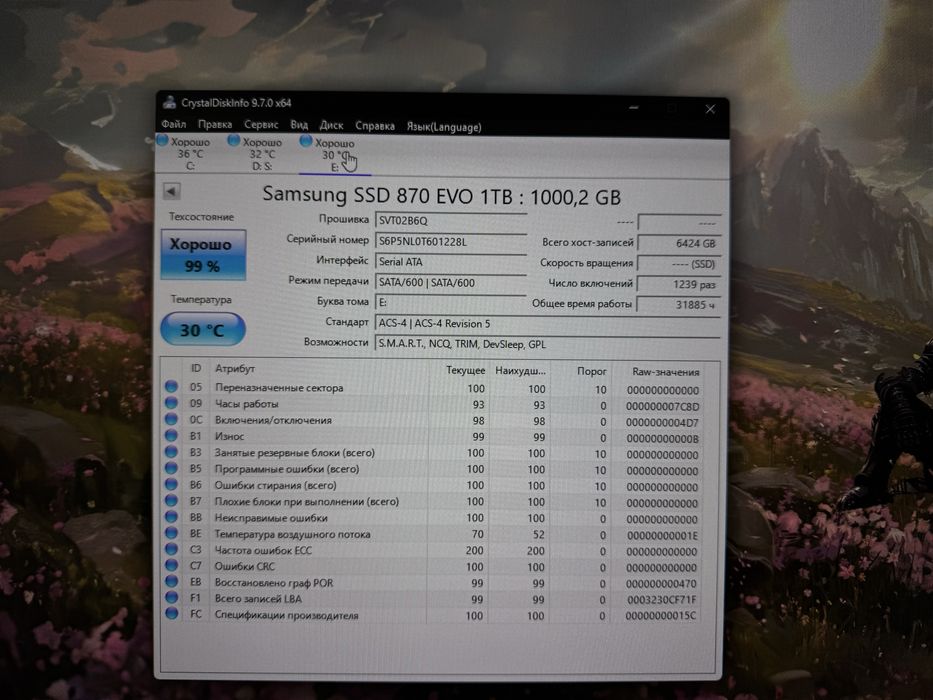Click the rotation speed value ---- (SSD)
This screenshot has width=933, height=700.
pyautogui.click(x=679, y=263)
